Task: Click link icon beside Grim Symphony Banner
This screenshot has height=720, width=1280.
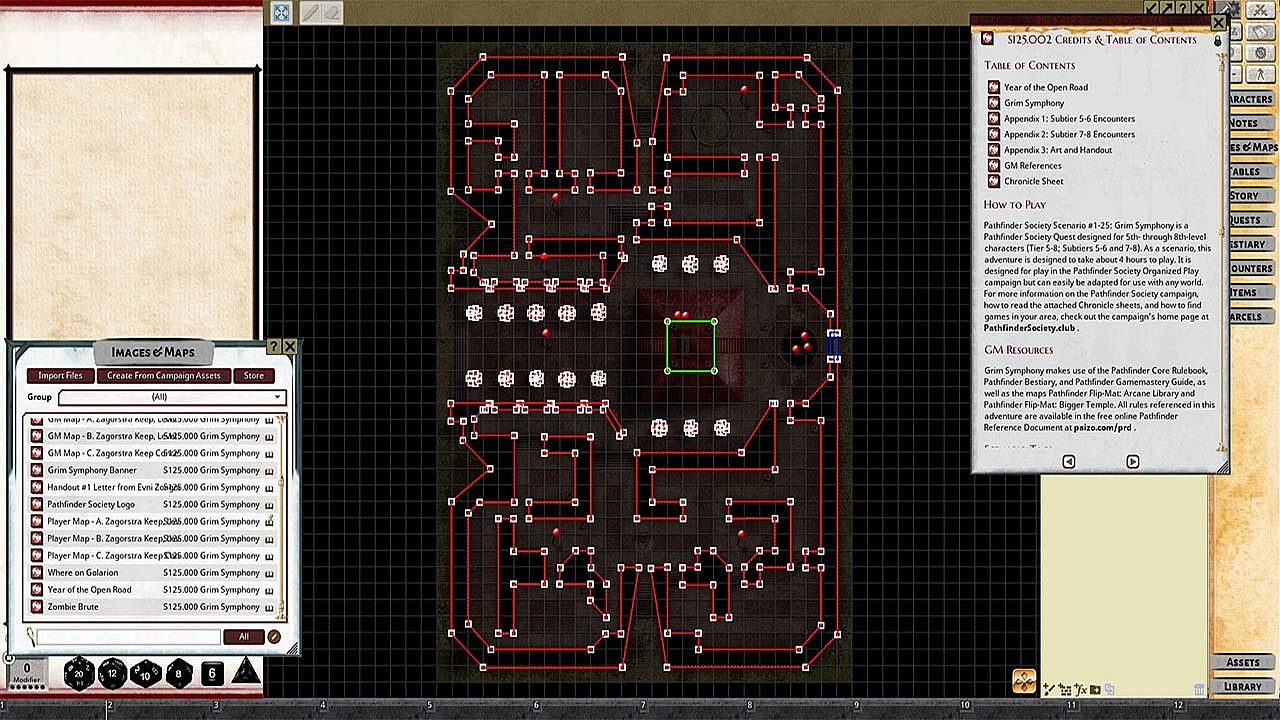Action: click(36, 470)
